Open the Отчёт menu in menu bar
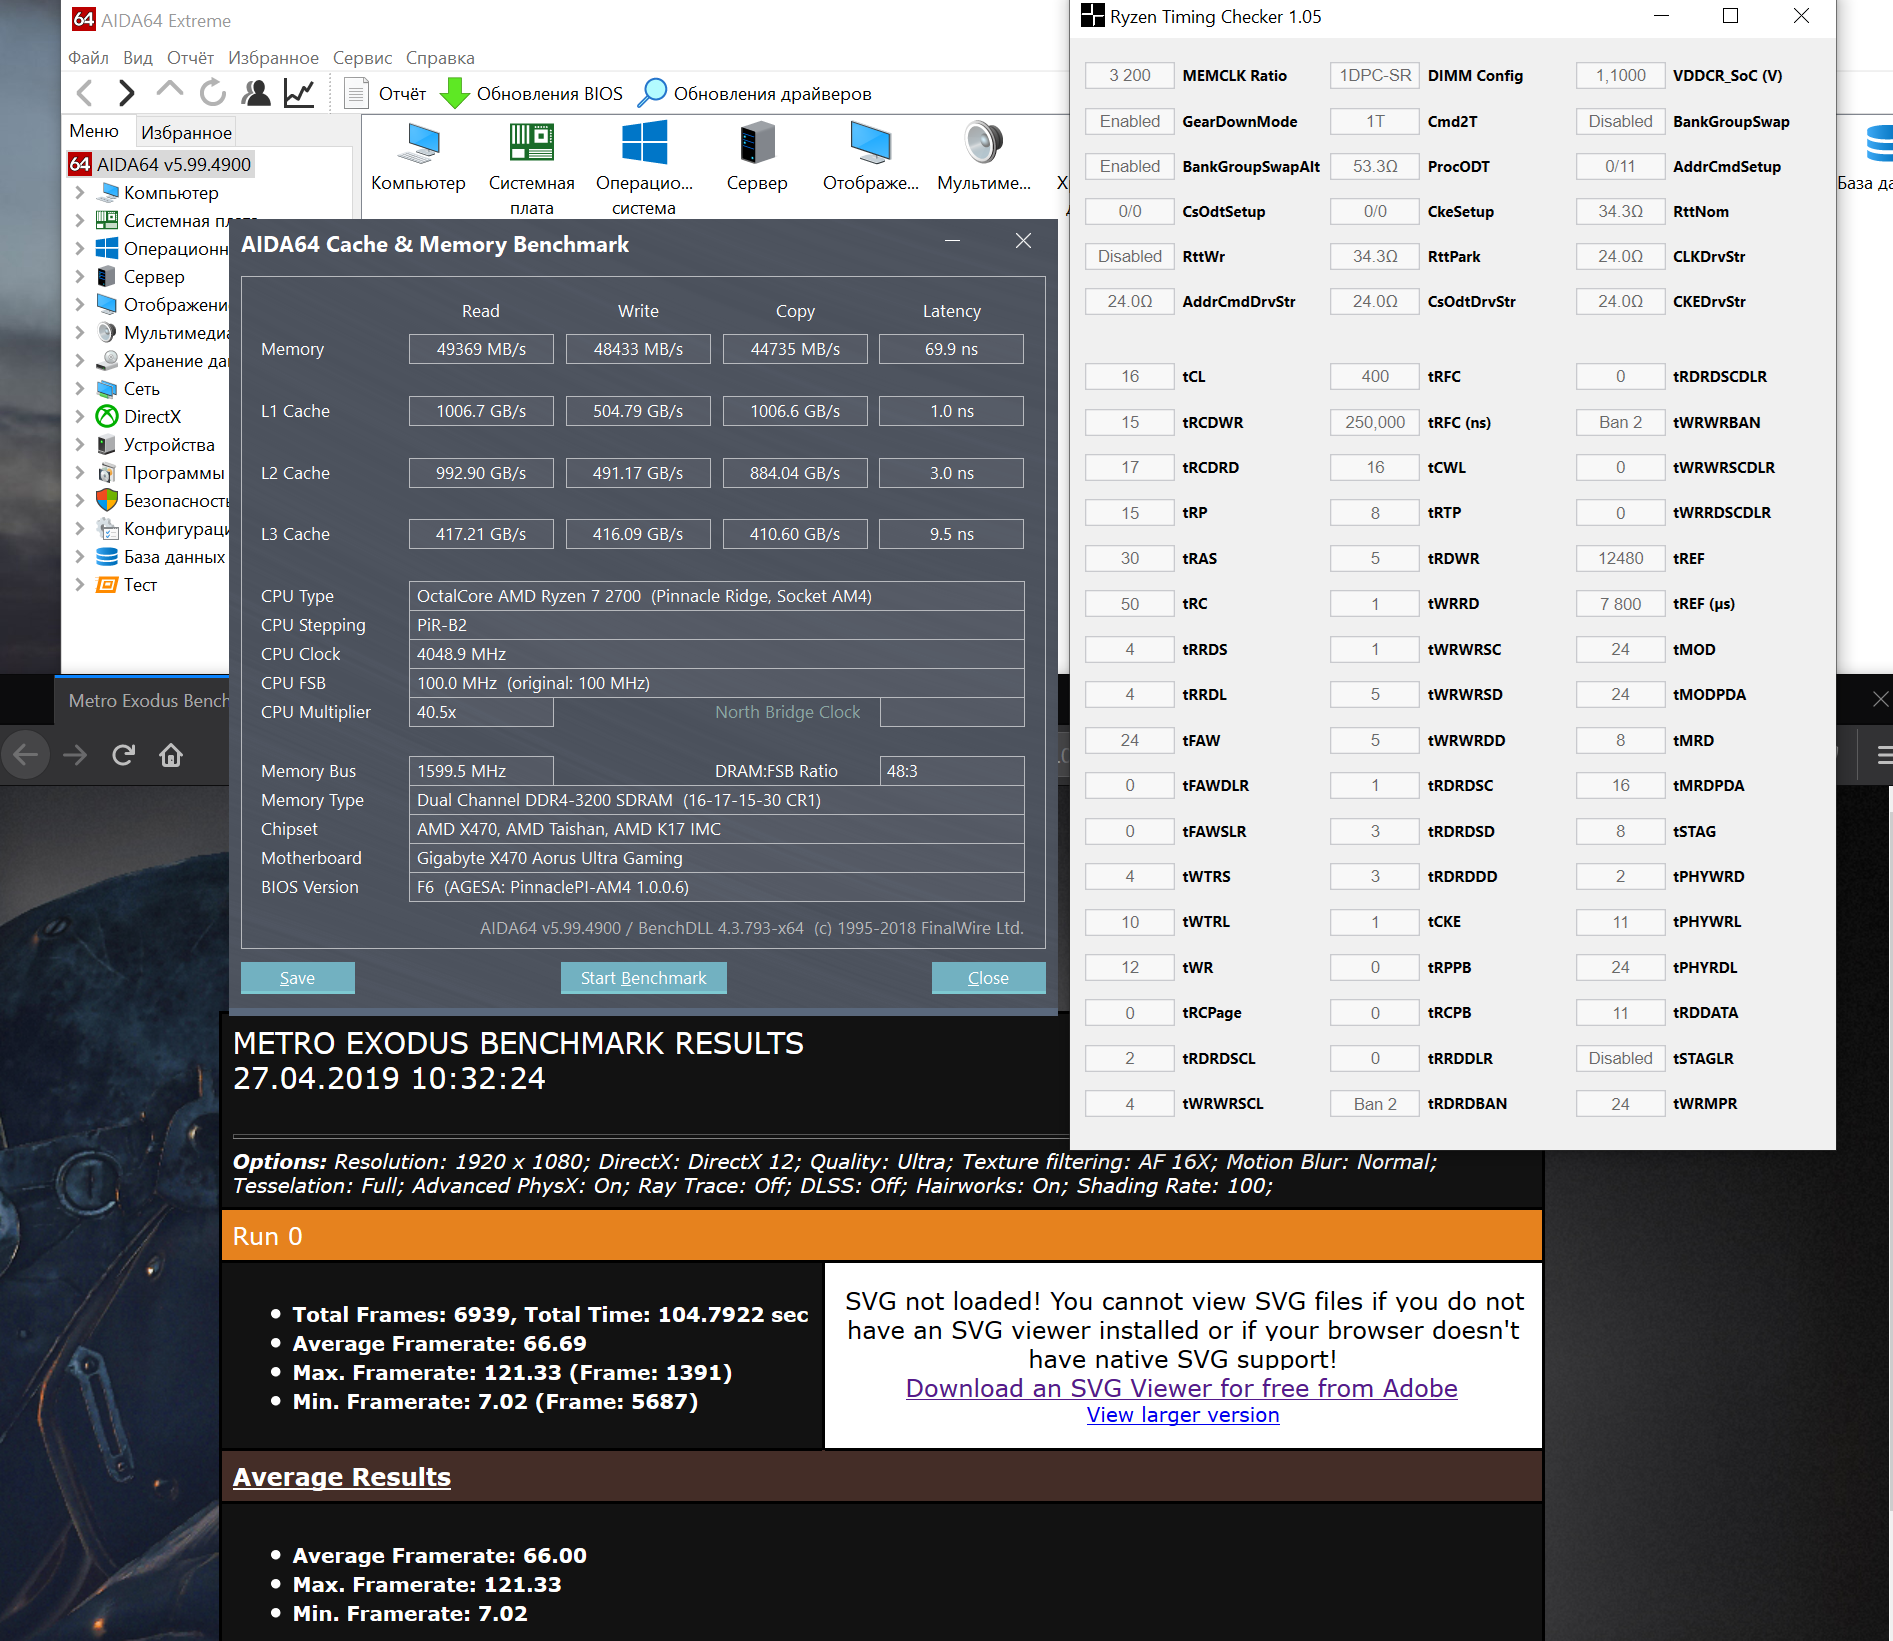This screenshot has height=1641, width=1893. point(190,58)
